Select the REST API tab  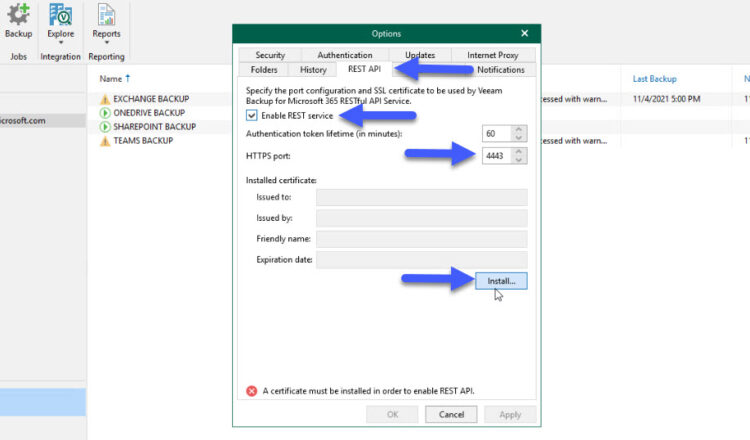pos(364,69)
